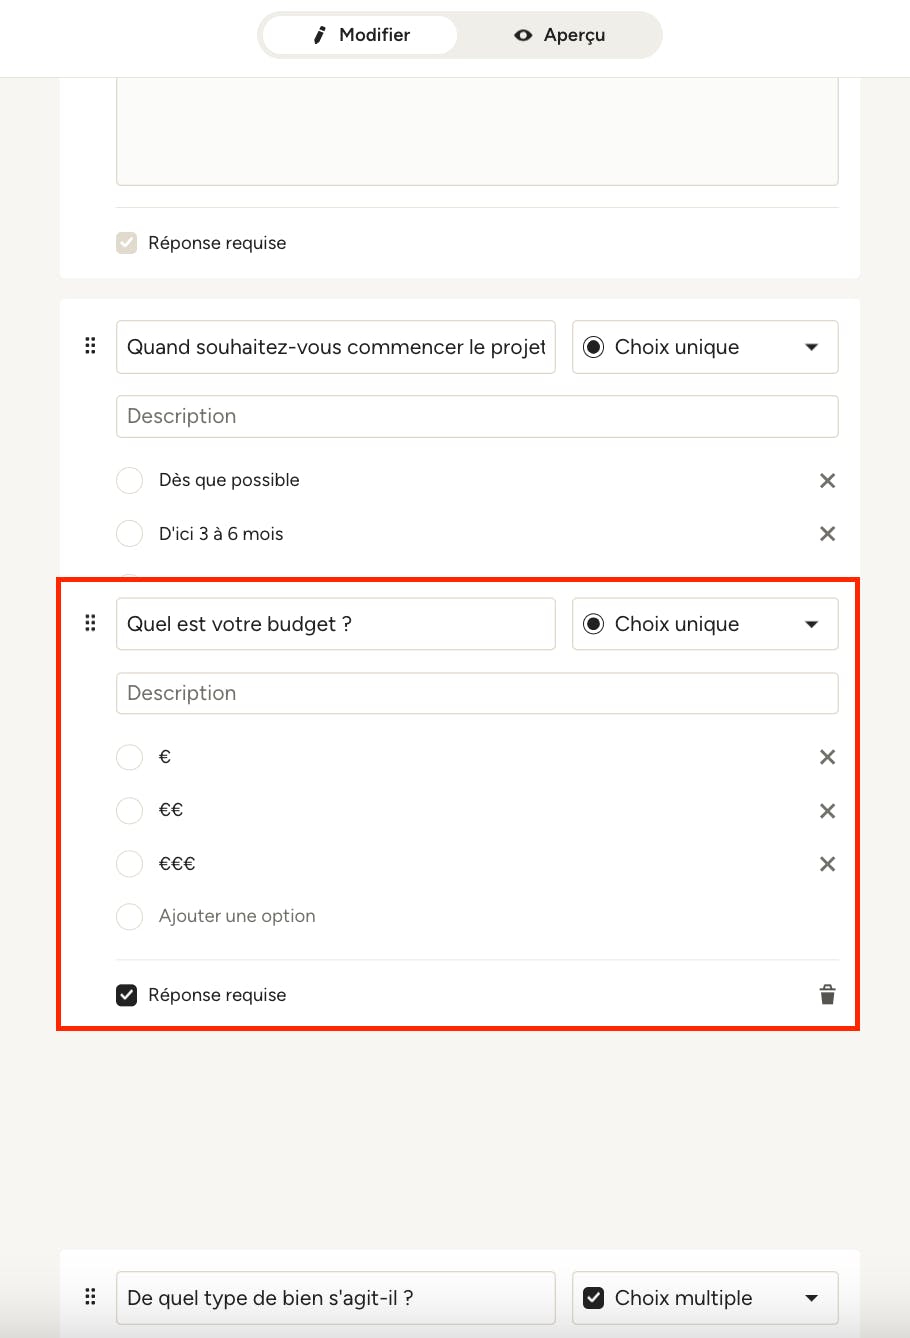Remove the '€€€' option
Viewport: 910px width, 1338px height.
point(827,864)
